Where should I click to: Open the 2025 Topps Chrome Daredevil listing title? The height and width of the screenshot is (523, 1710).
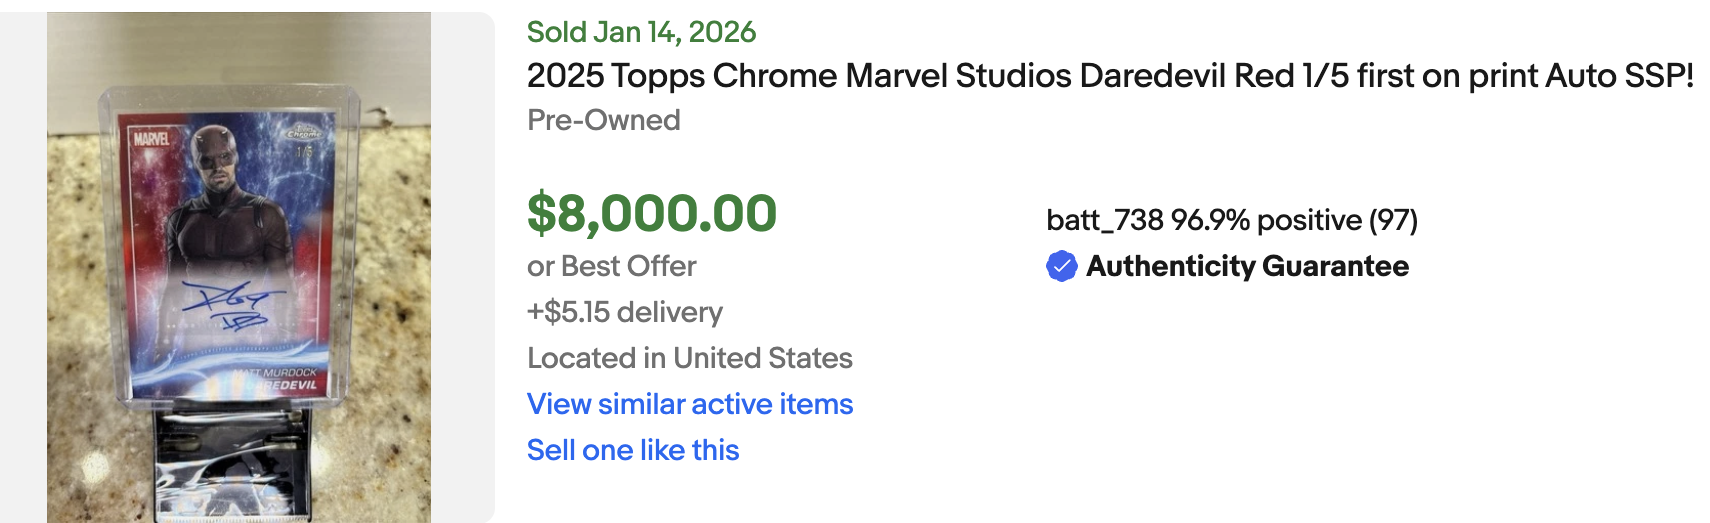(1110, 76)
